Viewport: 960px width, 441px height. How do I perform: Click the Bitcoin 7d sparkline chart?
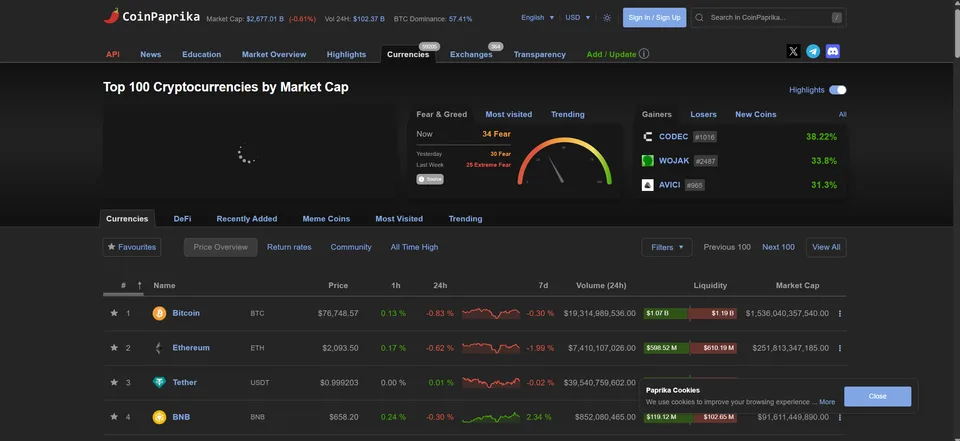491,313
